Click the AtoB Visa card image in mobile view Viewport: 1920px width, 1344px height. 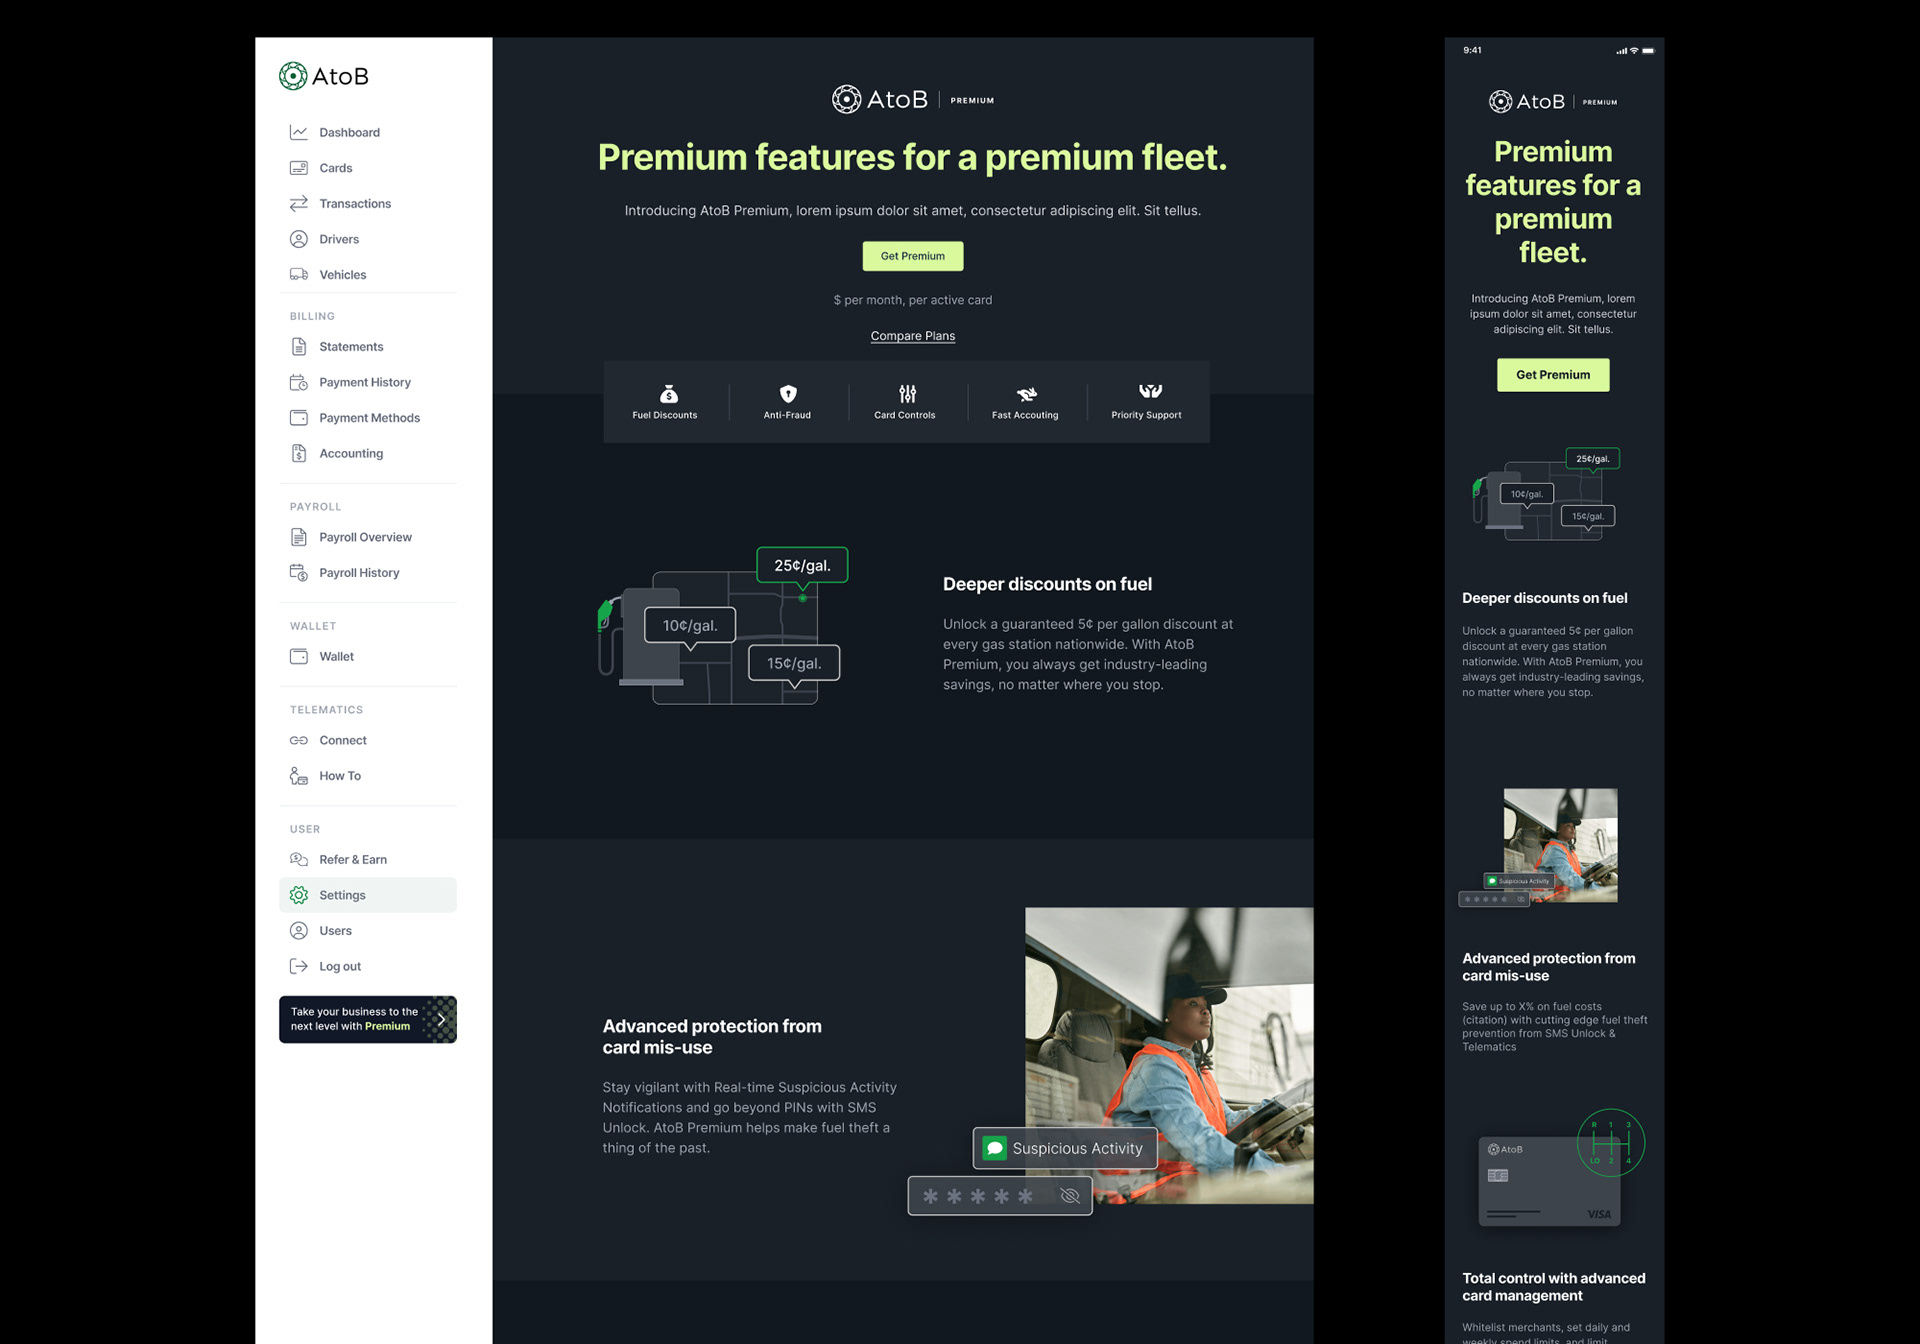(1549, 1181)
